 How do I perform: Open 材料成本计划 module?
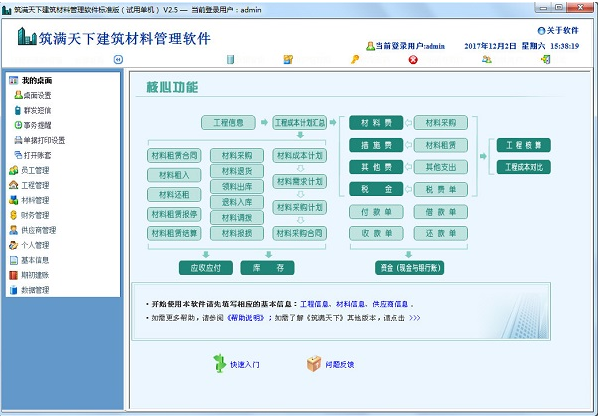pos(300,155)
